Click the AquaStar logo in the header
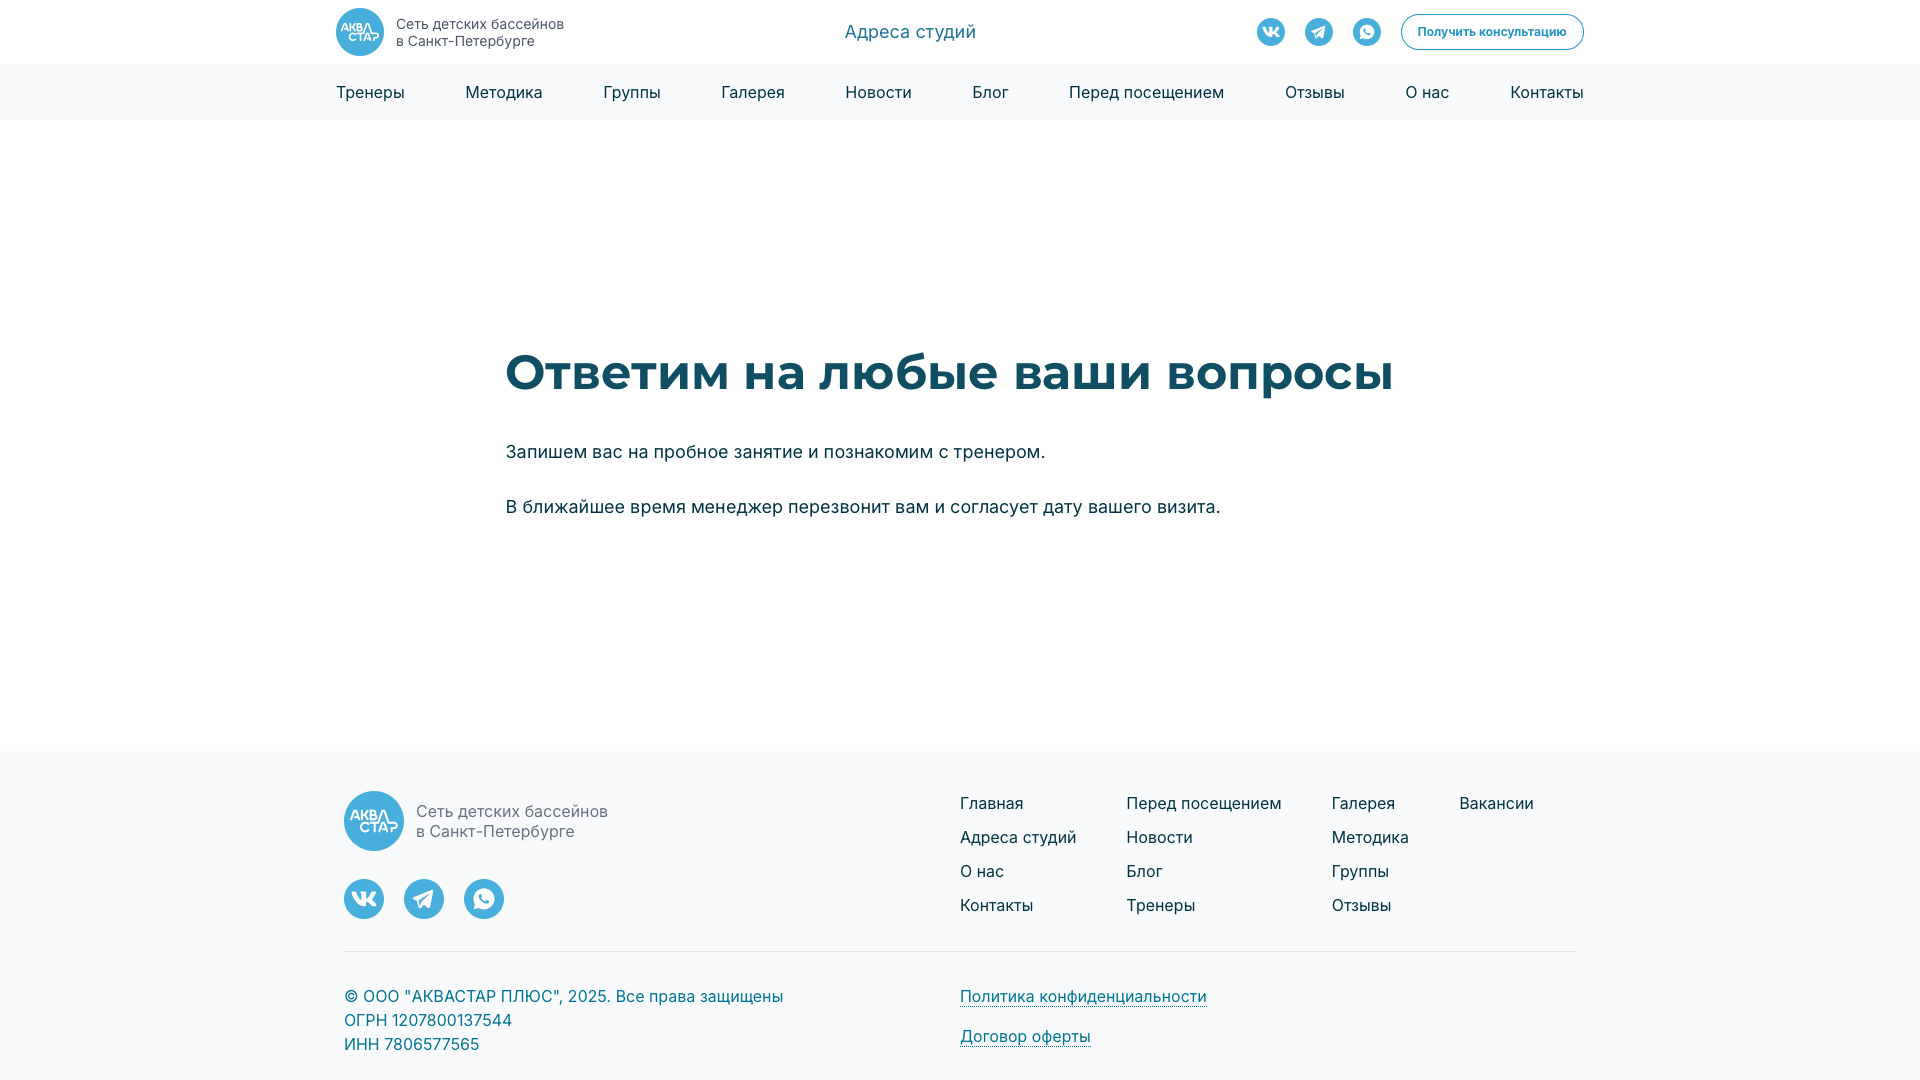1920x1080 pixels. pyautogui.click(x=360, y=32)
